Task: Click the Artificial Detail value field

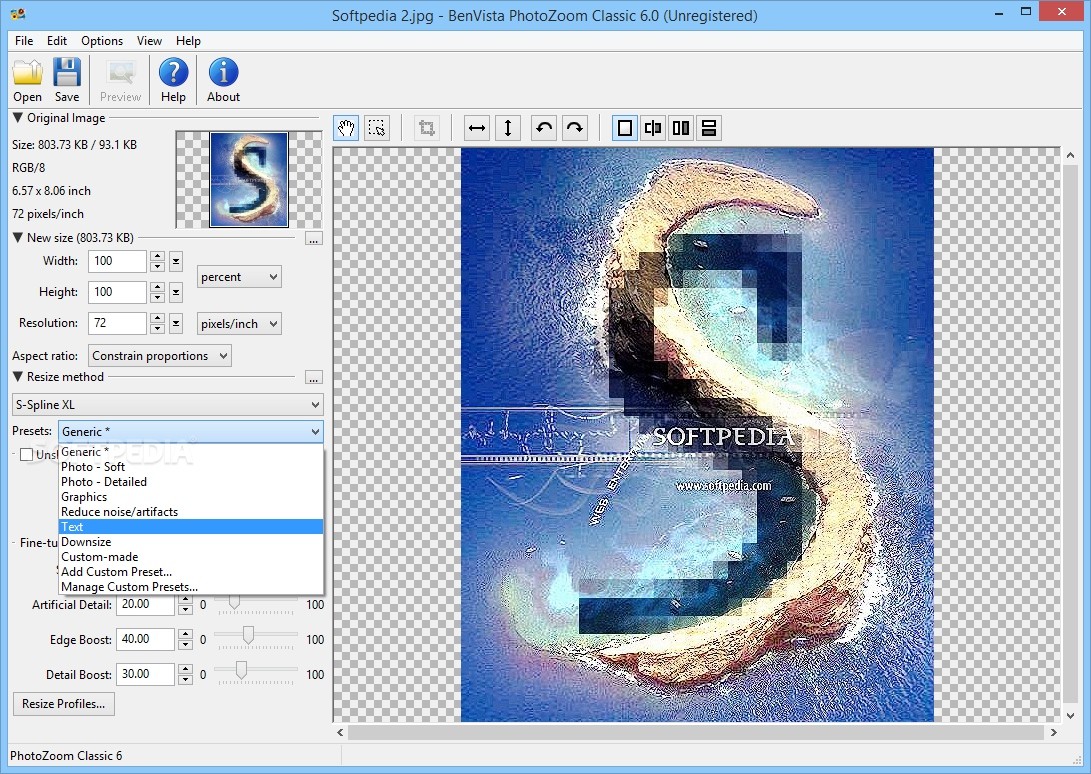Action: pos(145,604)
